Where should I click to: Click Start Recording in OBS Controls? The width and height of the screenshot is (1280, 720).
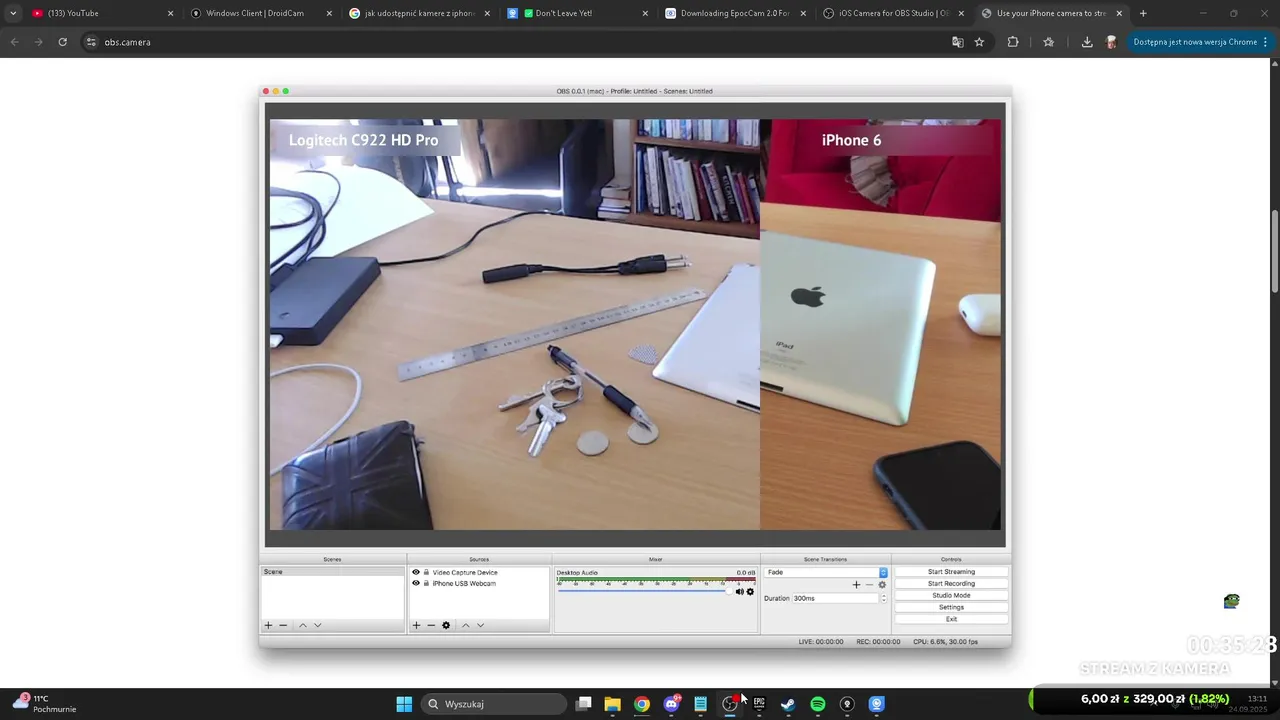pyautogui.click(x=951, y=584)
